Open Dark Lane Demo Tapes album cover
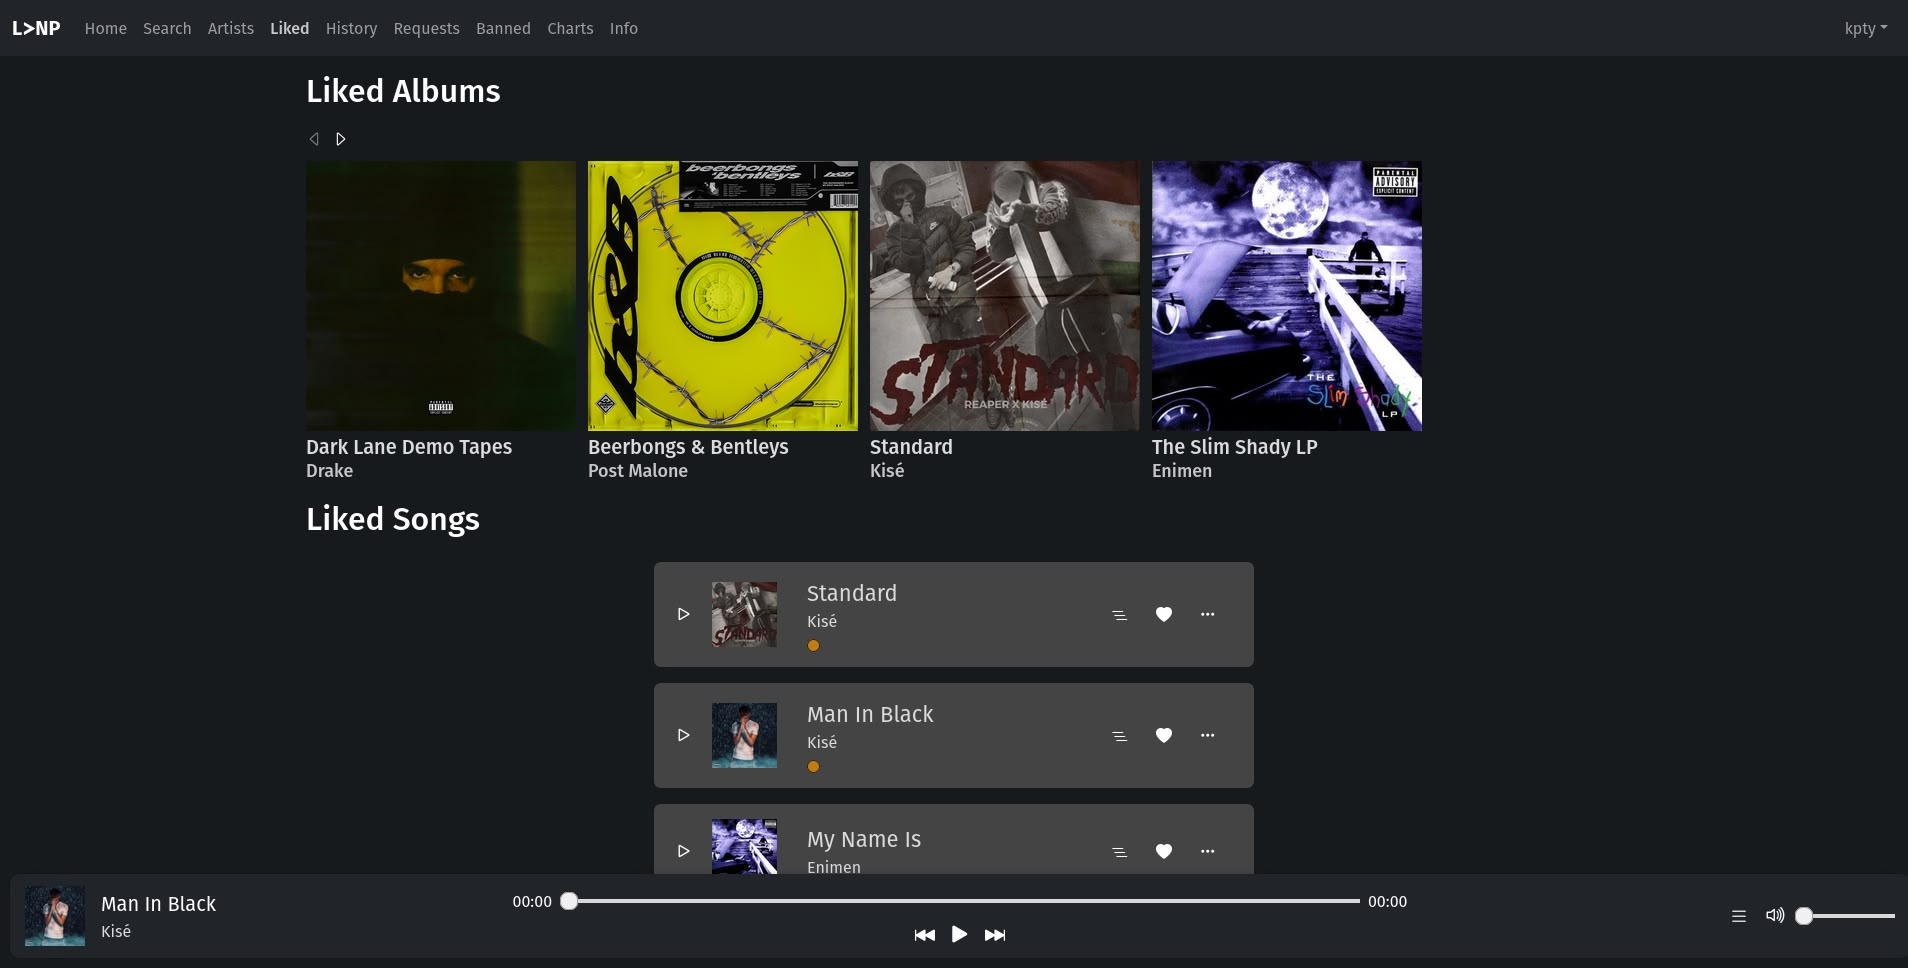Image resolution: width=1908 pixels, height=968 pixels. pos(441,296)
